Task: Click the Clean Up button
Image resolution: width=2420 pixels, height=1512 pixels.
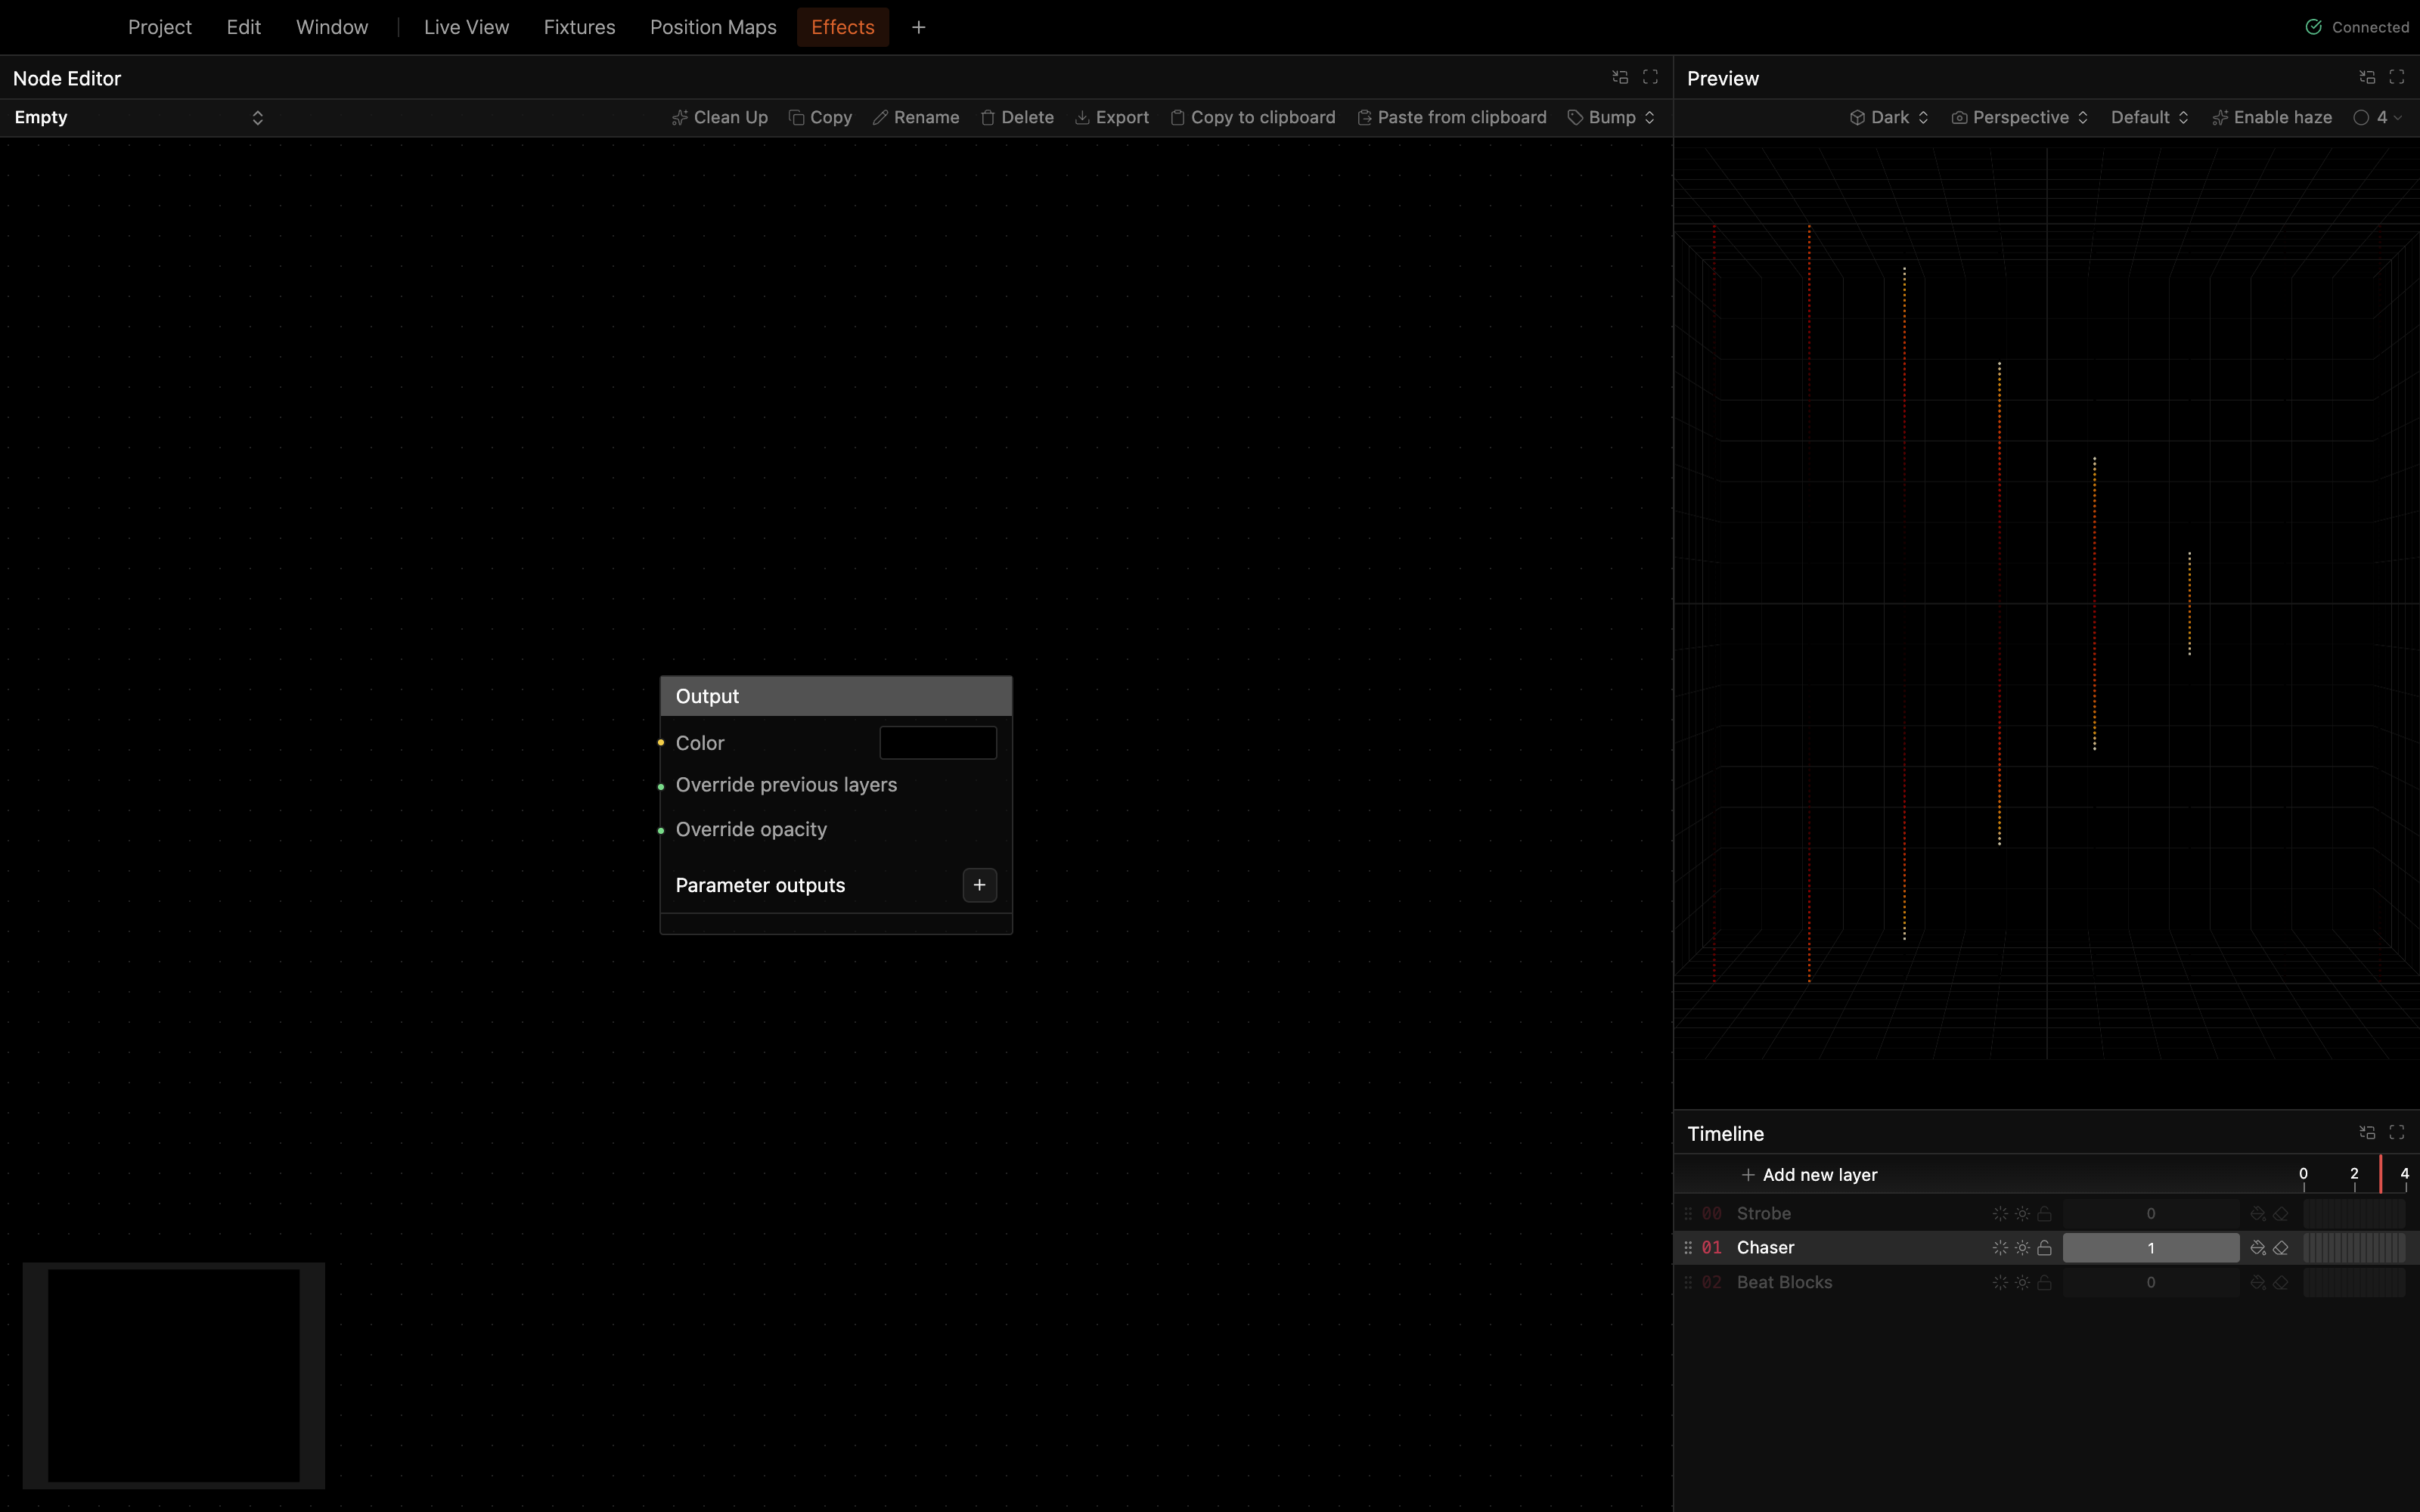Action: (720, 117)
